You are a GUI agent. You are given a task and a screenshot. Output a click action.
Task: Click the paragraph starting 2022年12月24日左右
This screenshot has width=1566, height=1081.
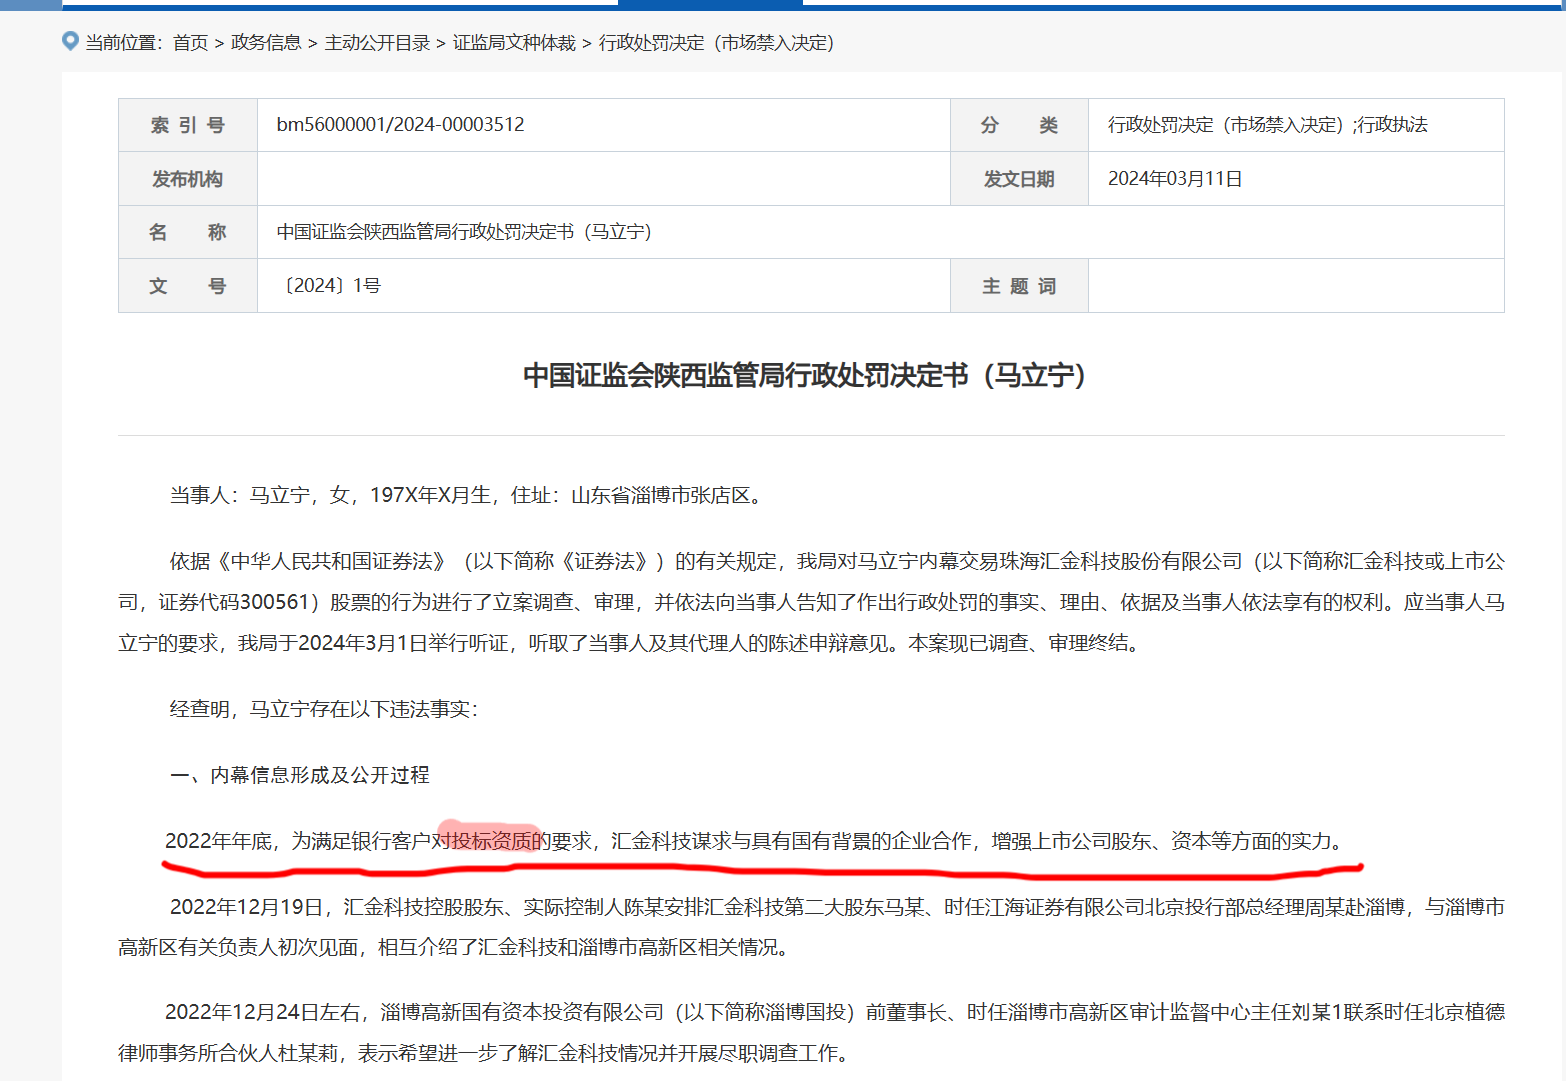(811, 1032)
